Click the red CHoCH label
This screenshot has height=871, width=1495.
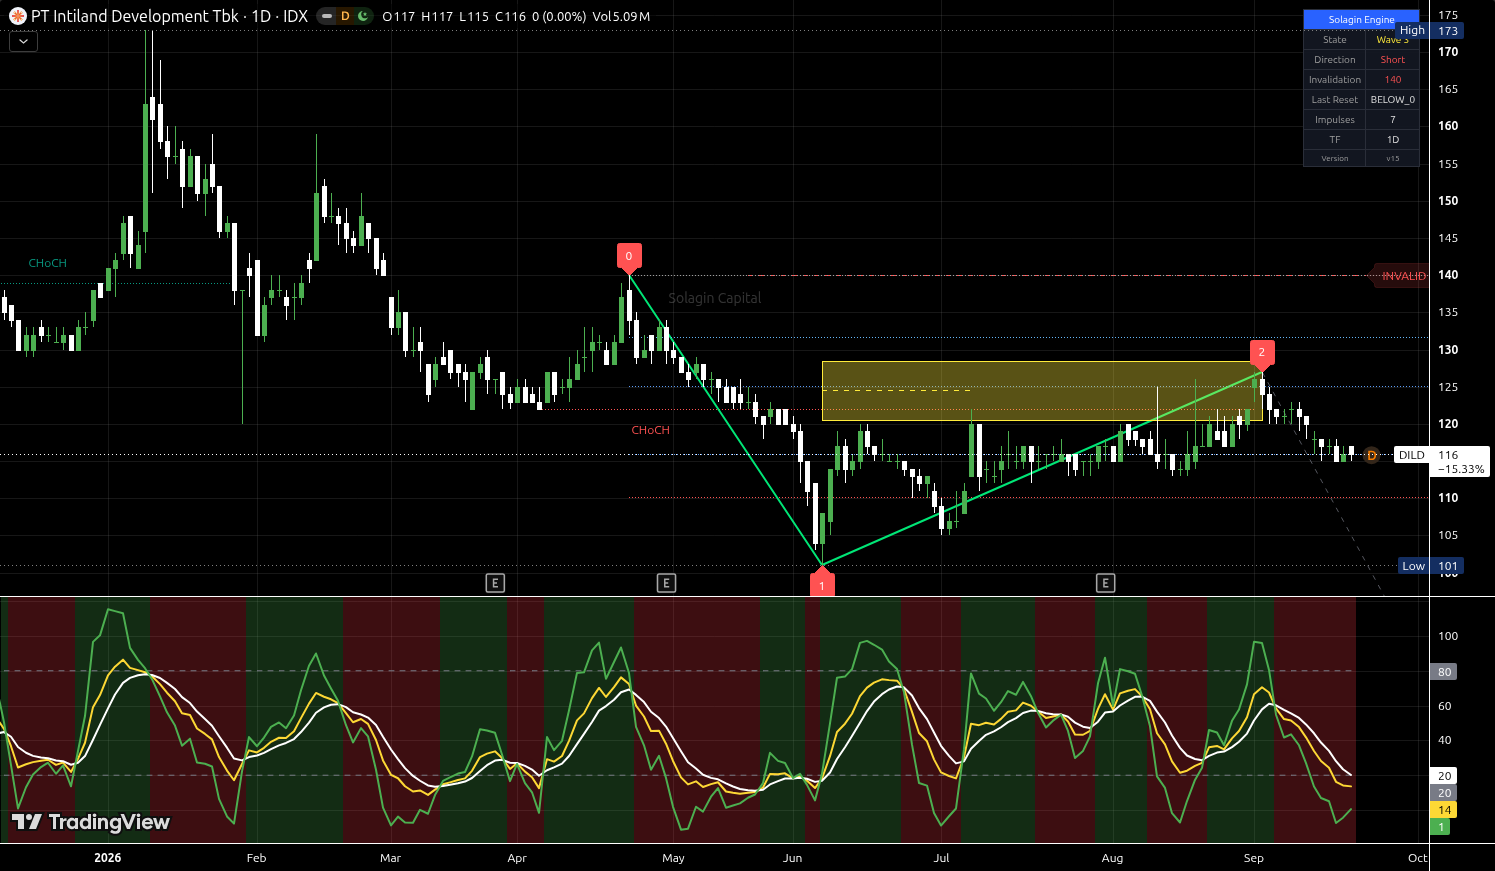tap(651, 430)
